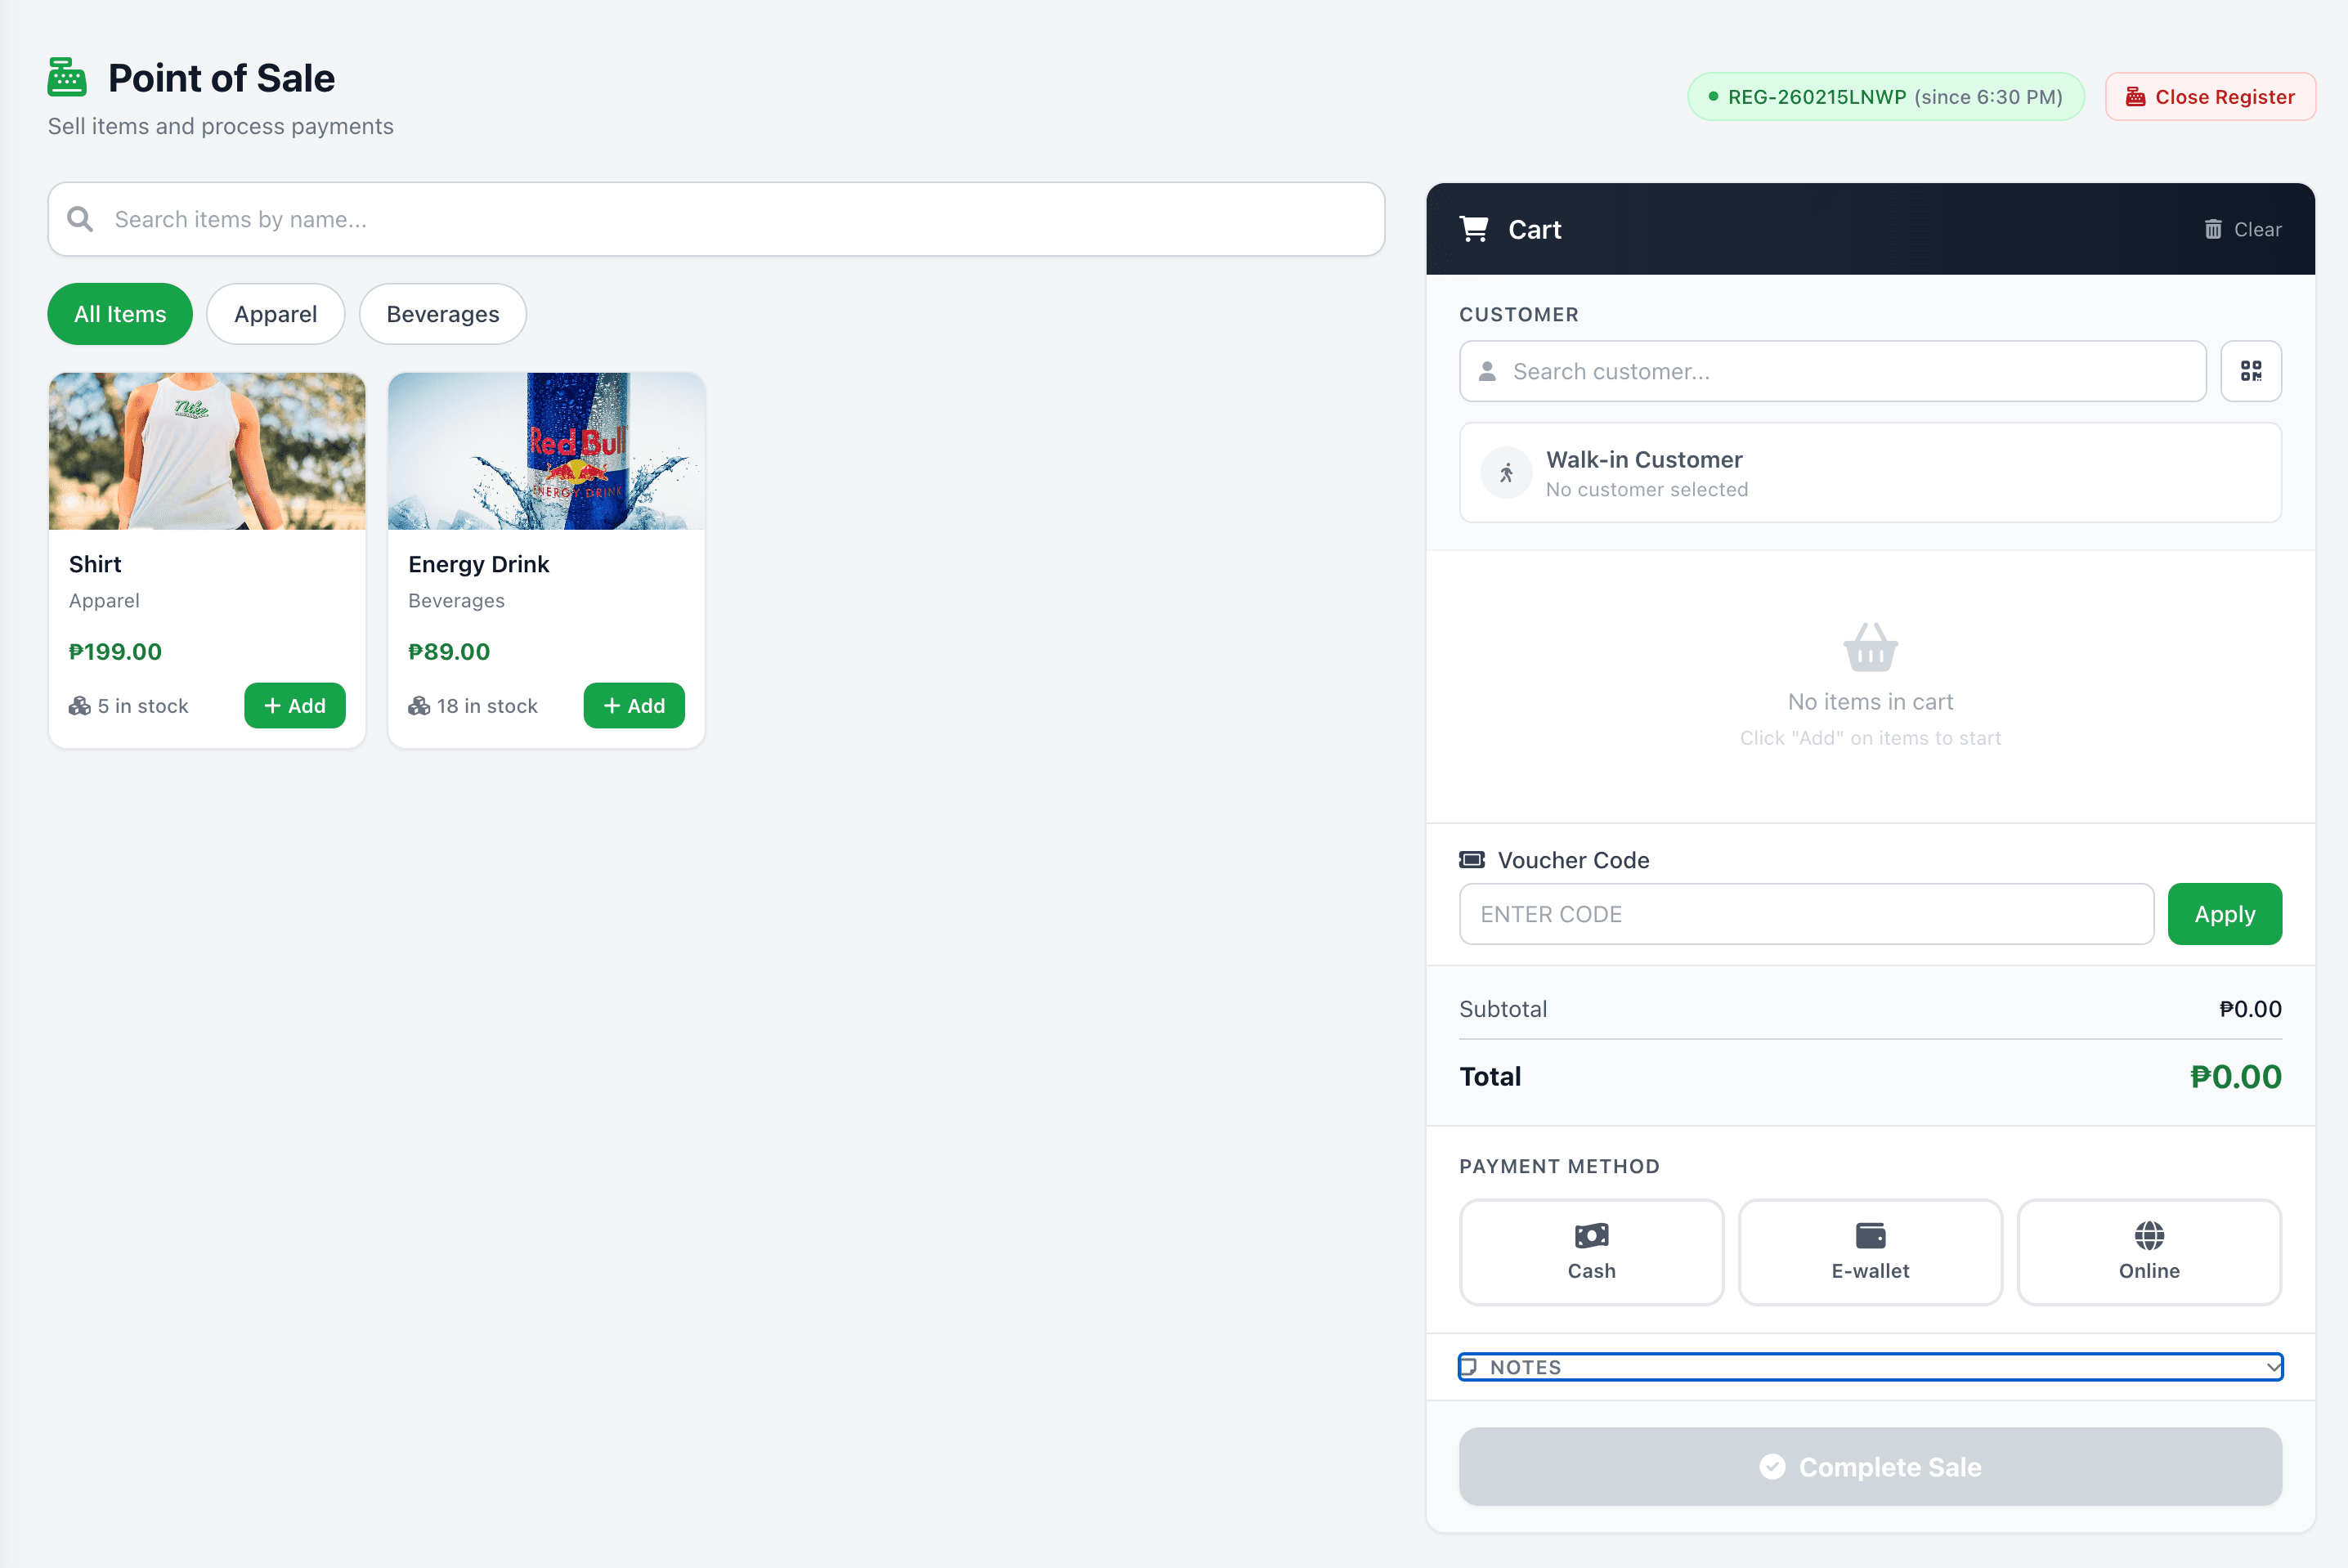The image size is (2348, 1568).
Task: Expand the Notes section
Action: (1870, 1367)
